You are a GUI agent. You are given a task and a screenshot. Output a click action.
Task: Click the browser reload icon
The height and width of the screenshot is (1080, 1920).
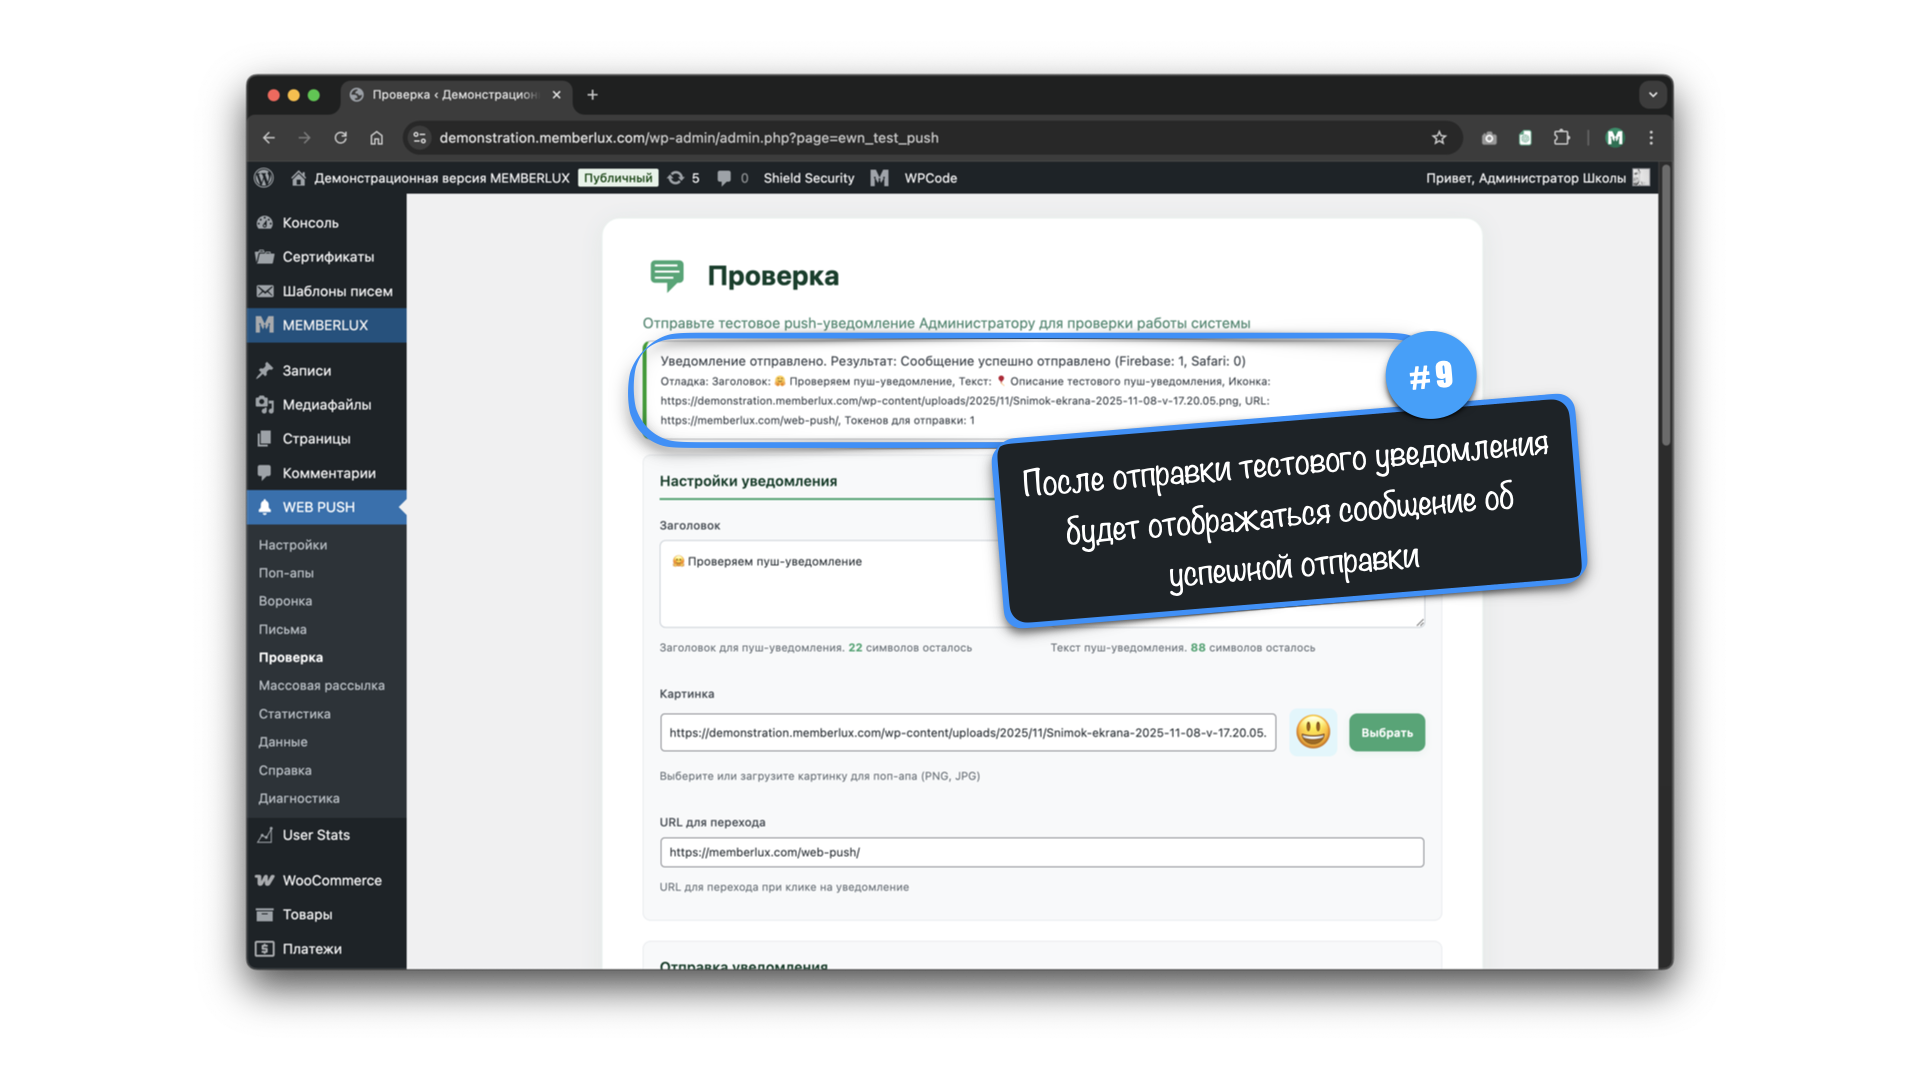click(x=341, y=138)
